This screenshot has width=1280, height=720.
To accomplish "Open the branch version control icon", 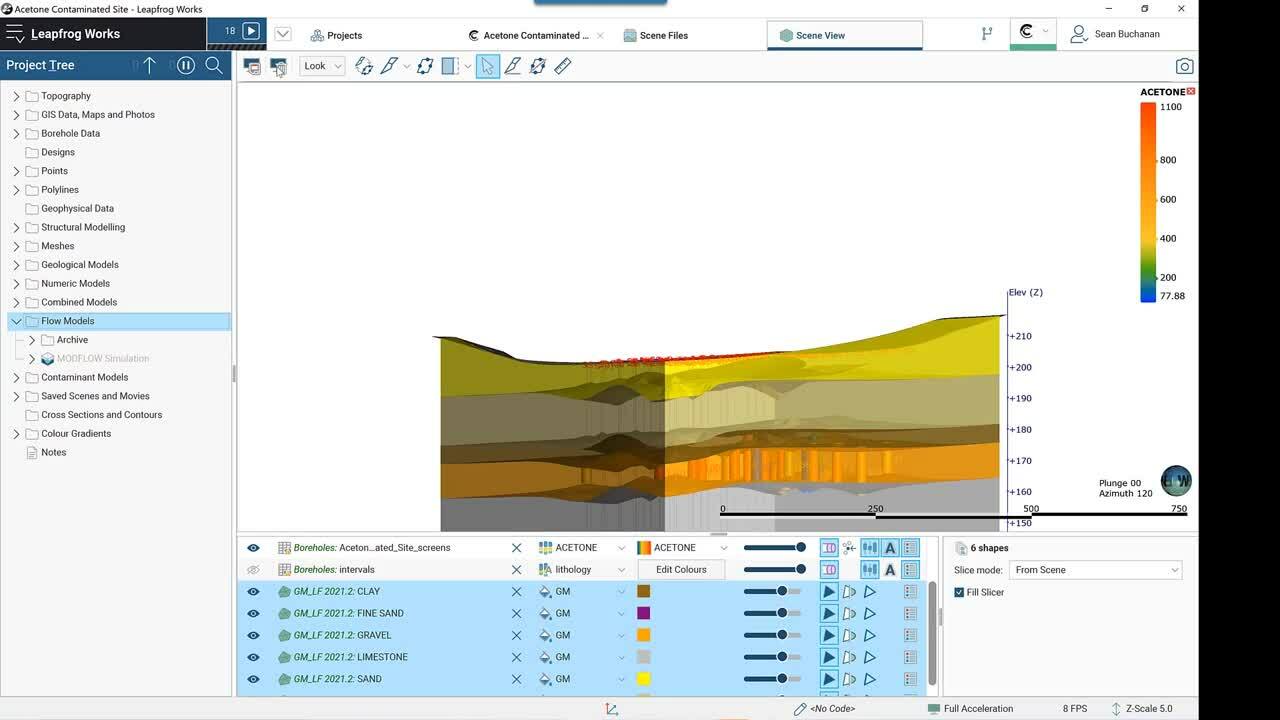I will pos(987,33).
